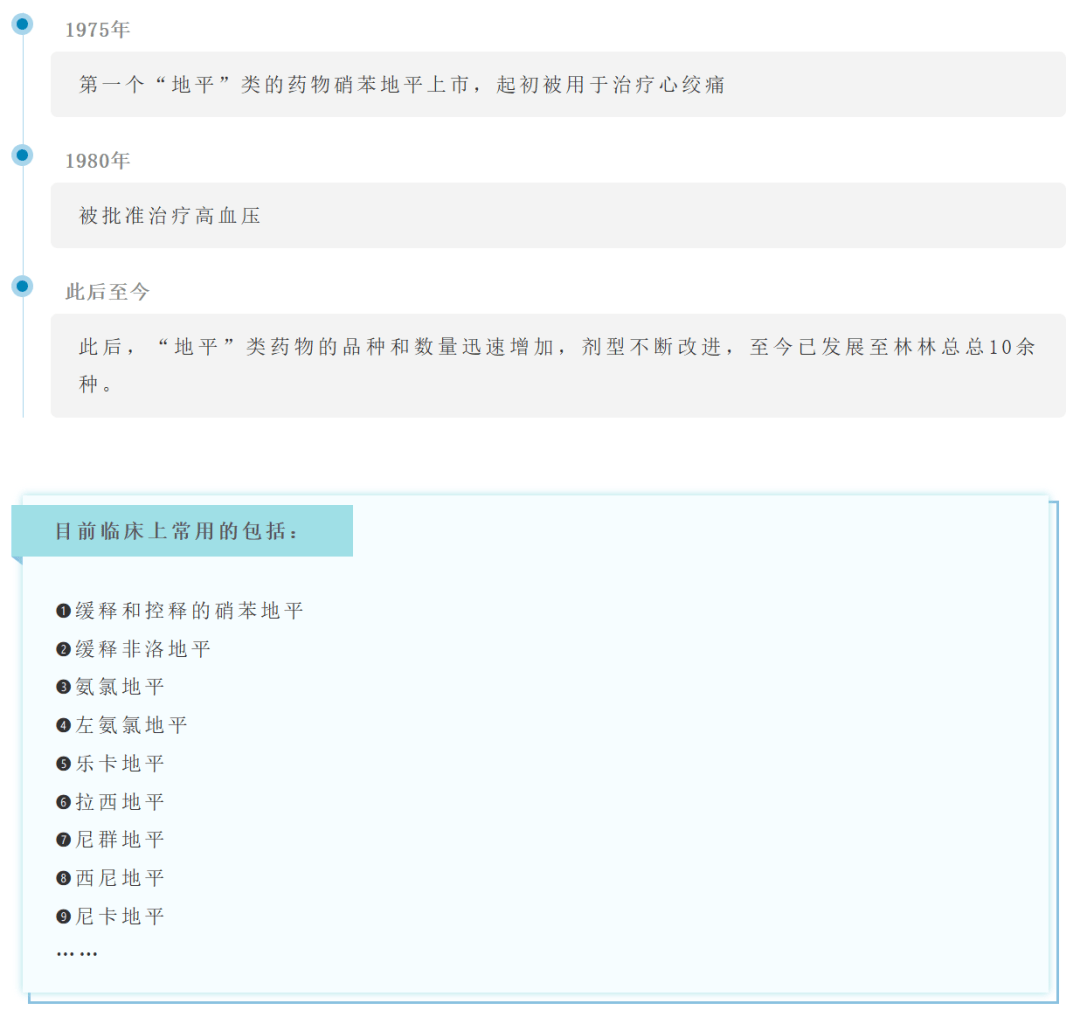Select the ❶ numbered circle icon
1080x1017 pixels.
click(63, 610)
